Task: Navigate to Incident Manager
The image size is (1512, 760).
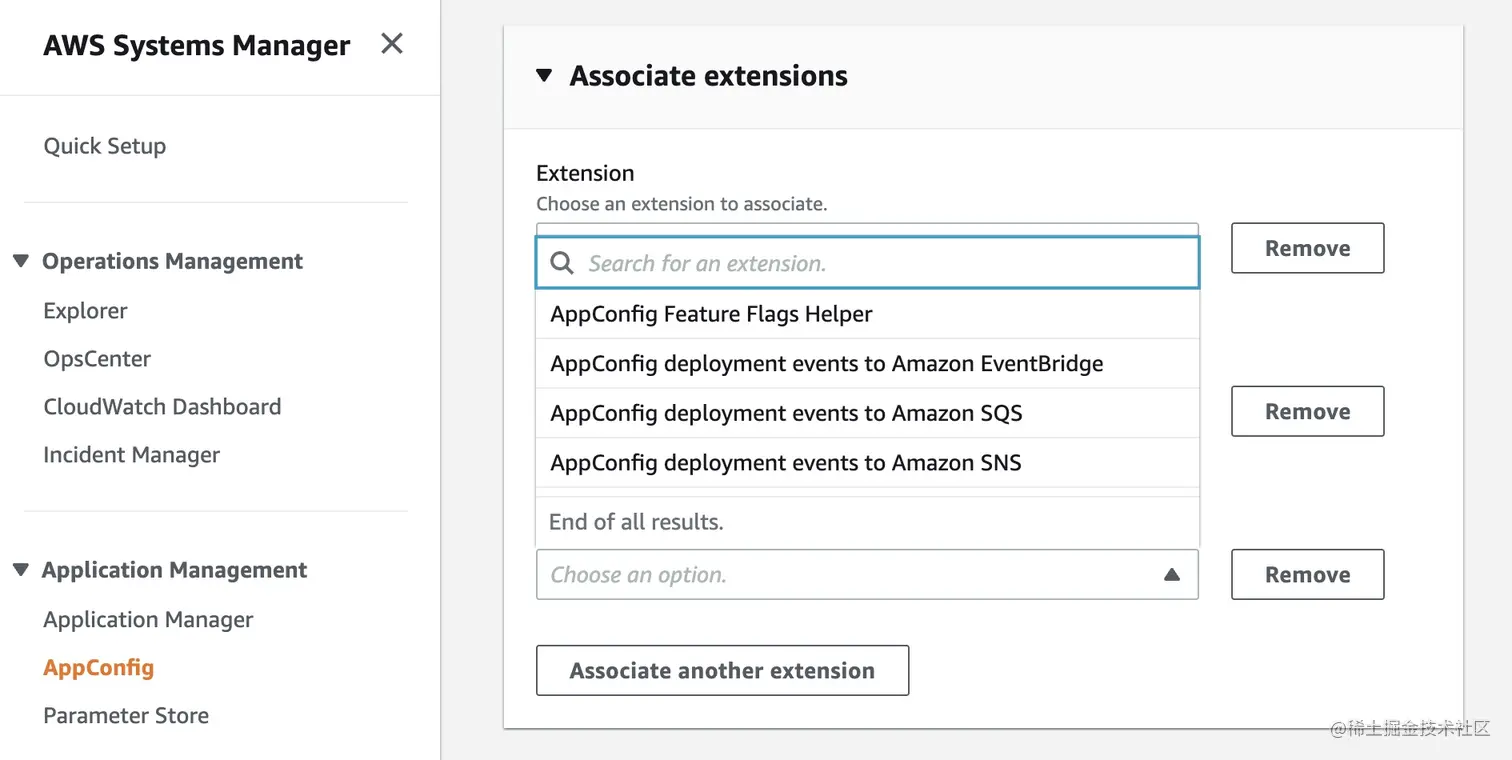Action: [132, 455]
